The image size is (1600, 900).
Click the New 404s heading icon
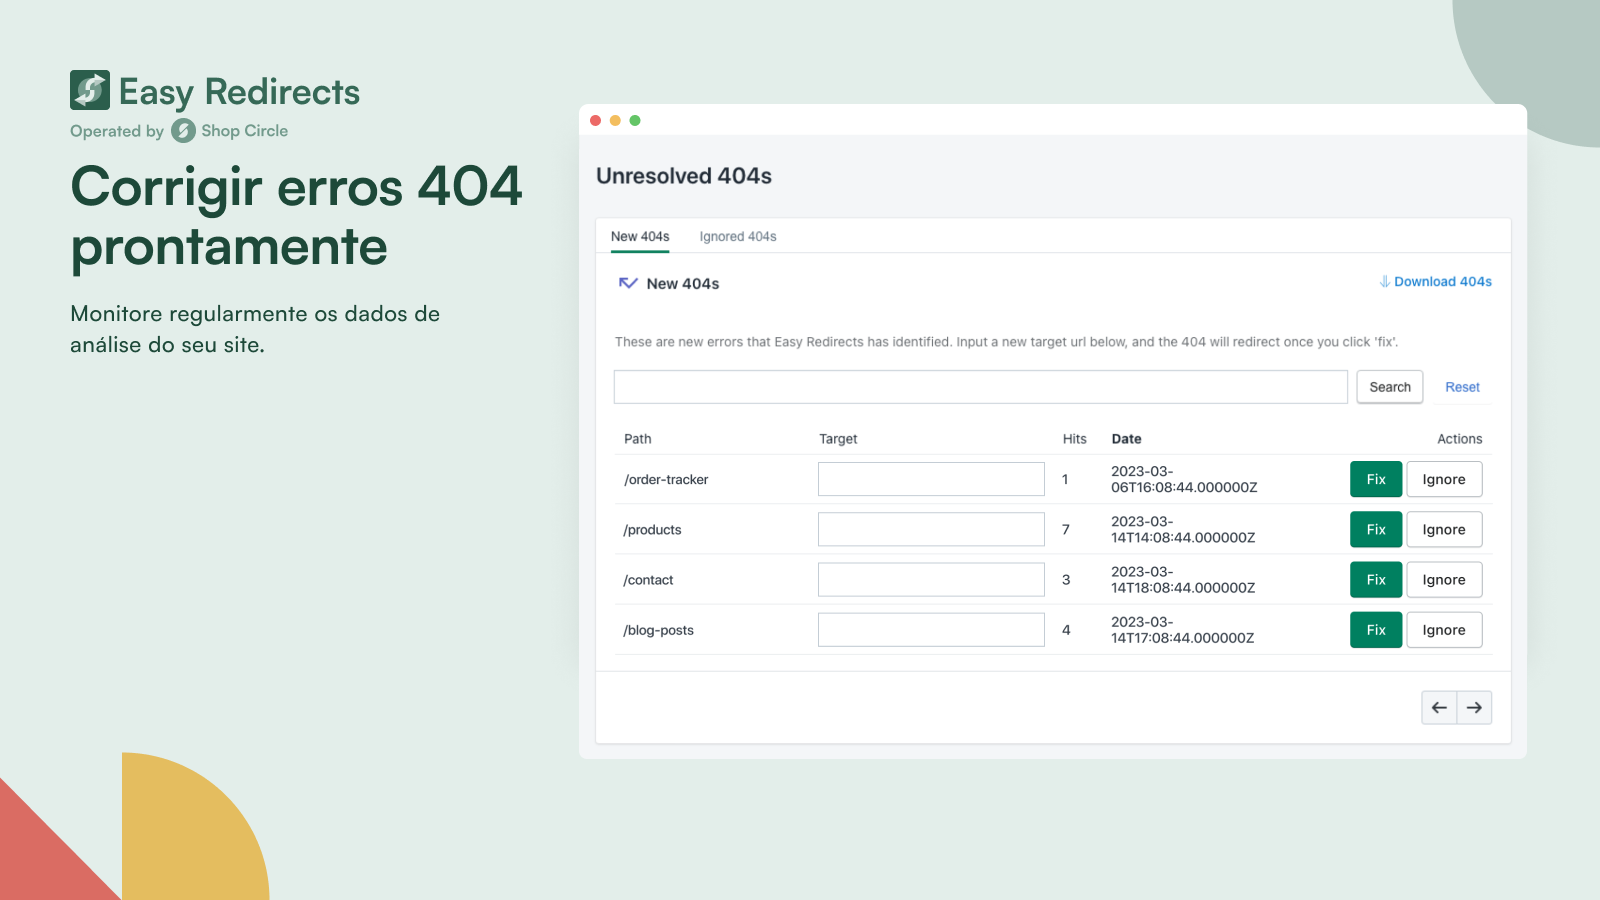click(628, 283)
